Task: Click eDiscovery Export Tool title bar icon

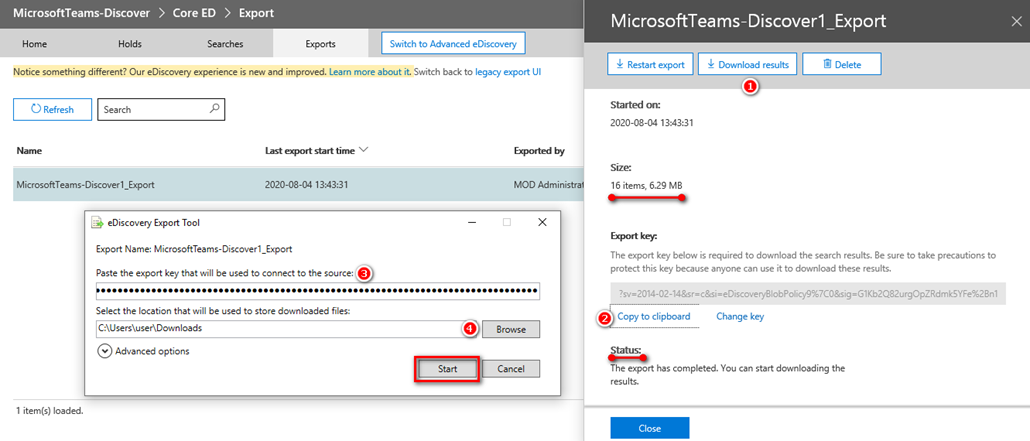Action: click(97, 222)
